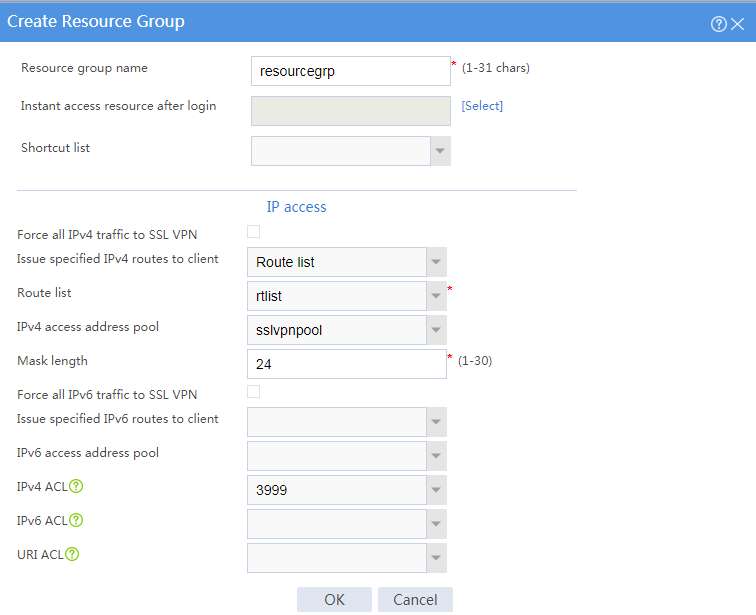
Task: Expand the IPv4 ACL 3999 dropdown arrow
Action: click(436, 490)
